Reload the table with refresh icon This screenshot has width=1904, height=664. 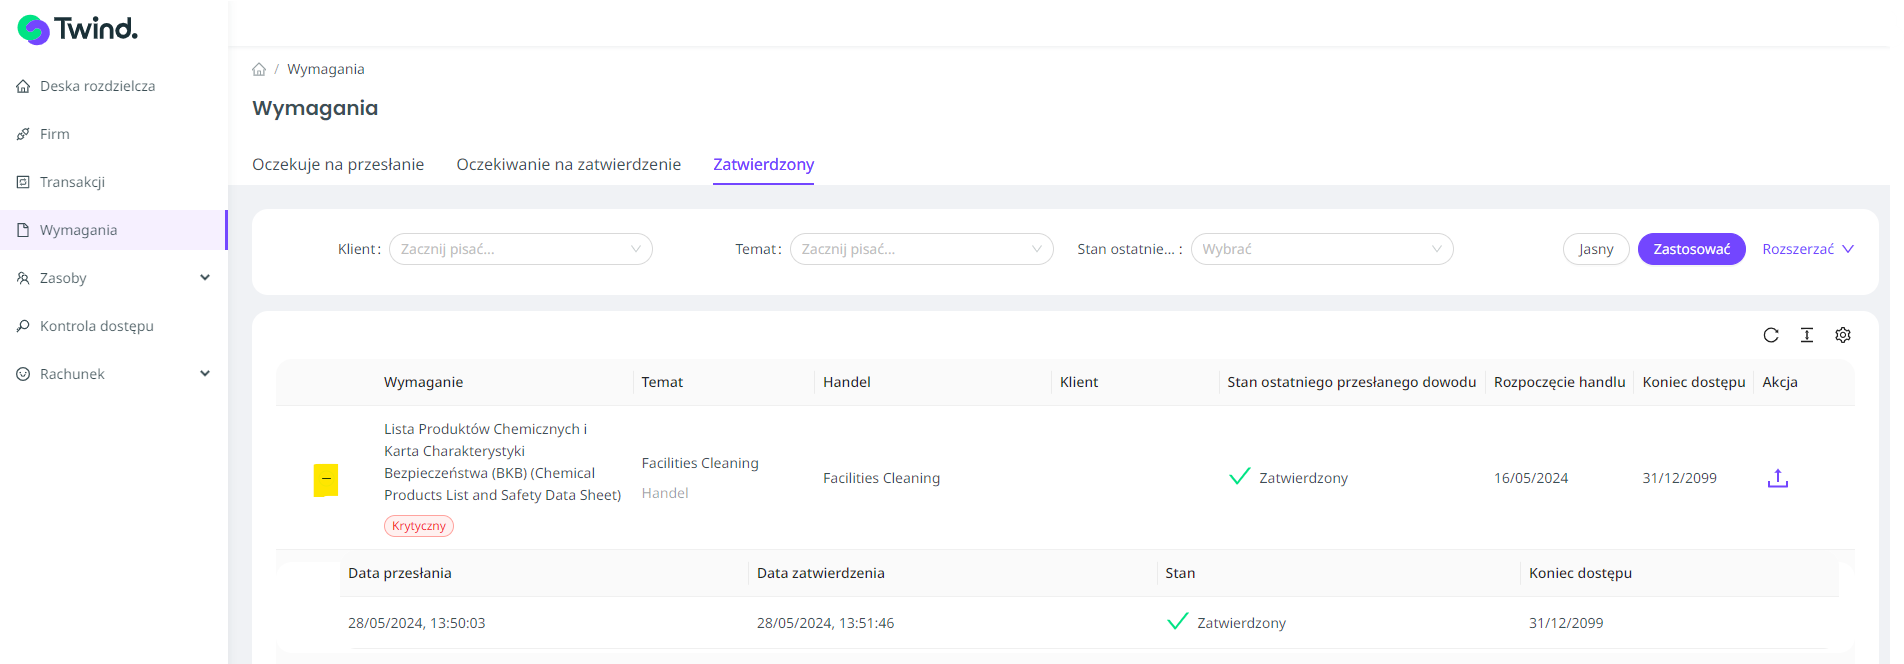click(x=1771, y=335)
